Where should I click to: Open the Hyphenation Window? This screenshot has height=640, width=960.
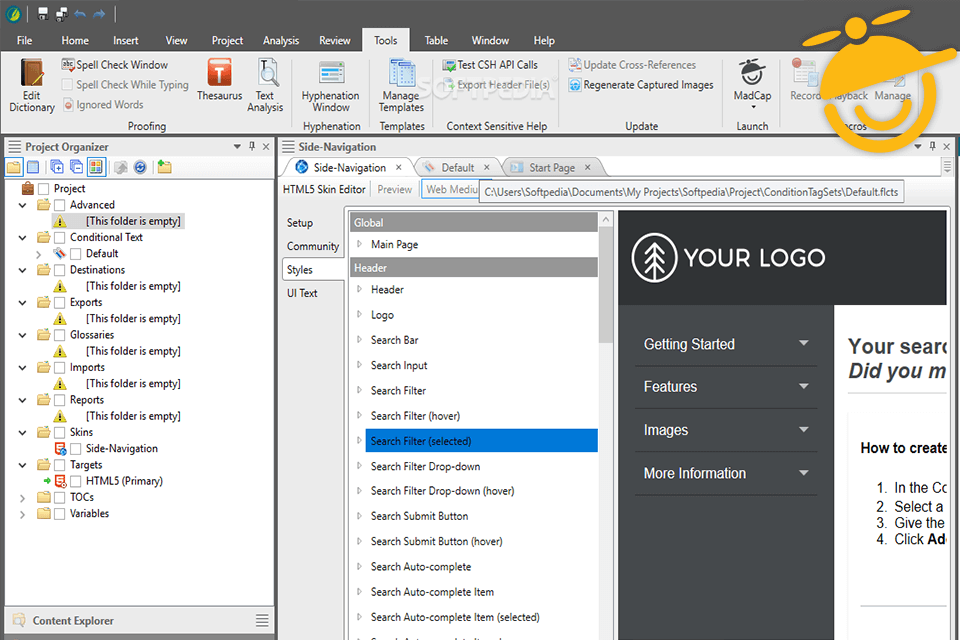(x=330, y=85)
